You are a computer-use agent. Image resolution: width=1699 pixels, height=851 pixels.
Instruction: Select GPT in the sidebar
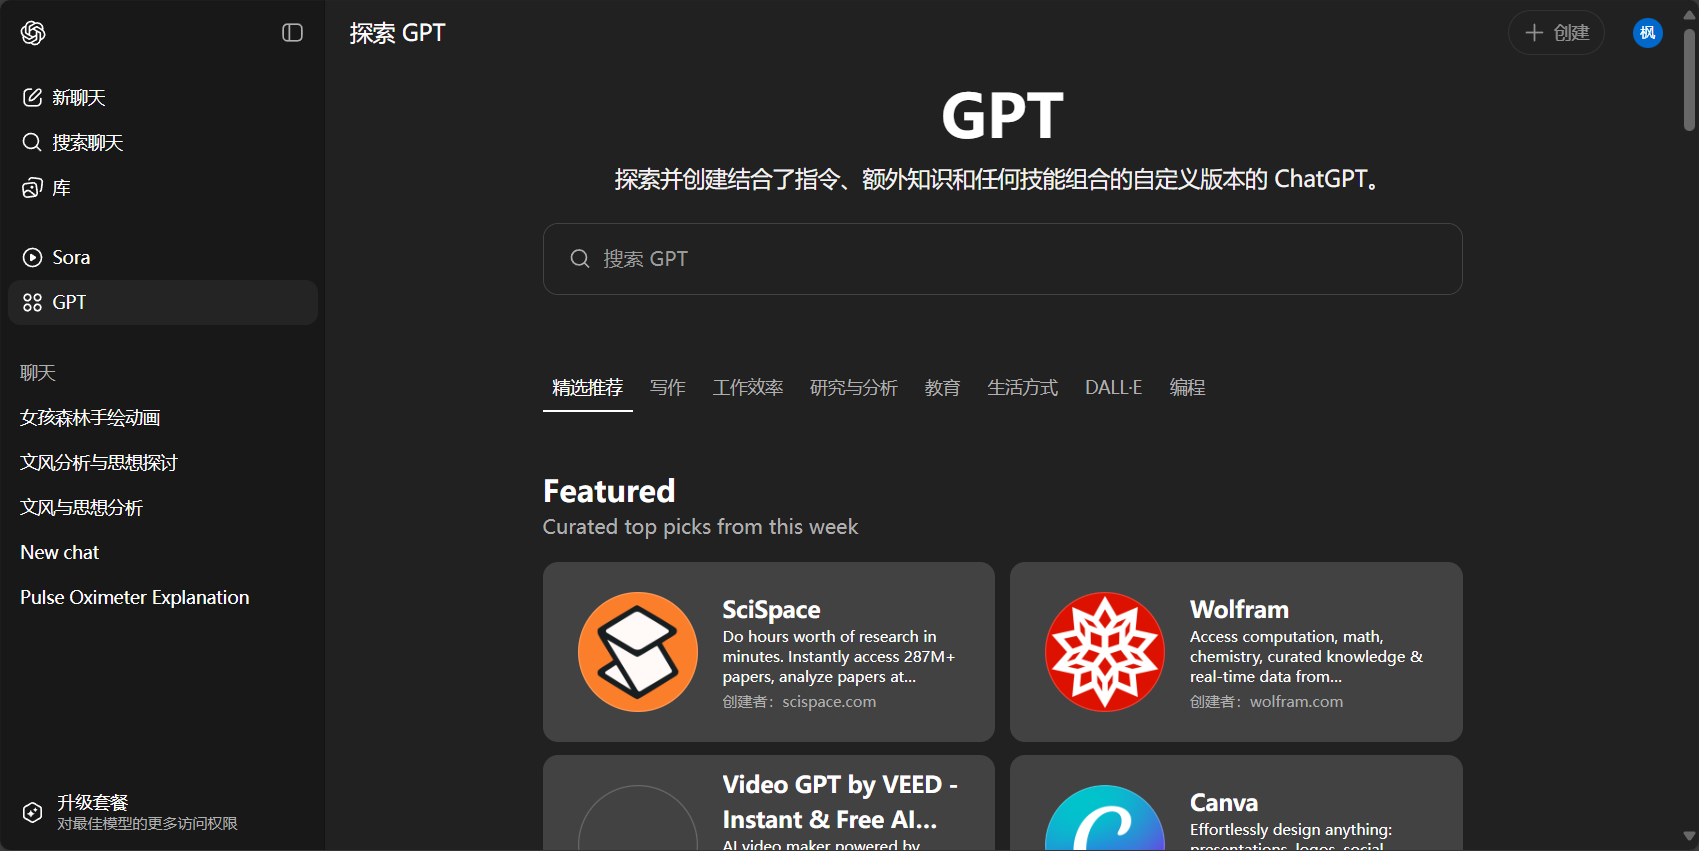pos(163,302)
